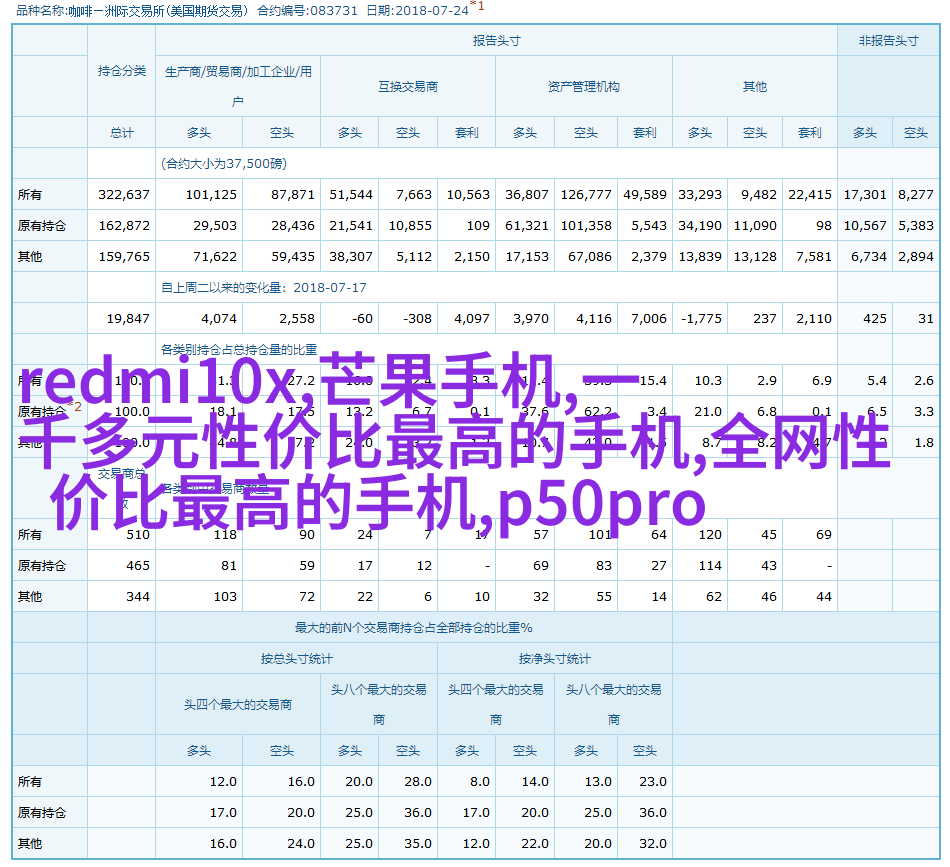Select the cell showing 61,321

tap(526, 225)
